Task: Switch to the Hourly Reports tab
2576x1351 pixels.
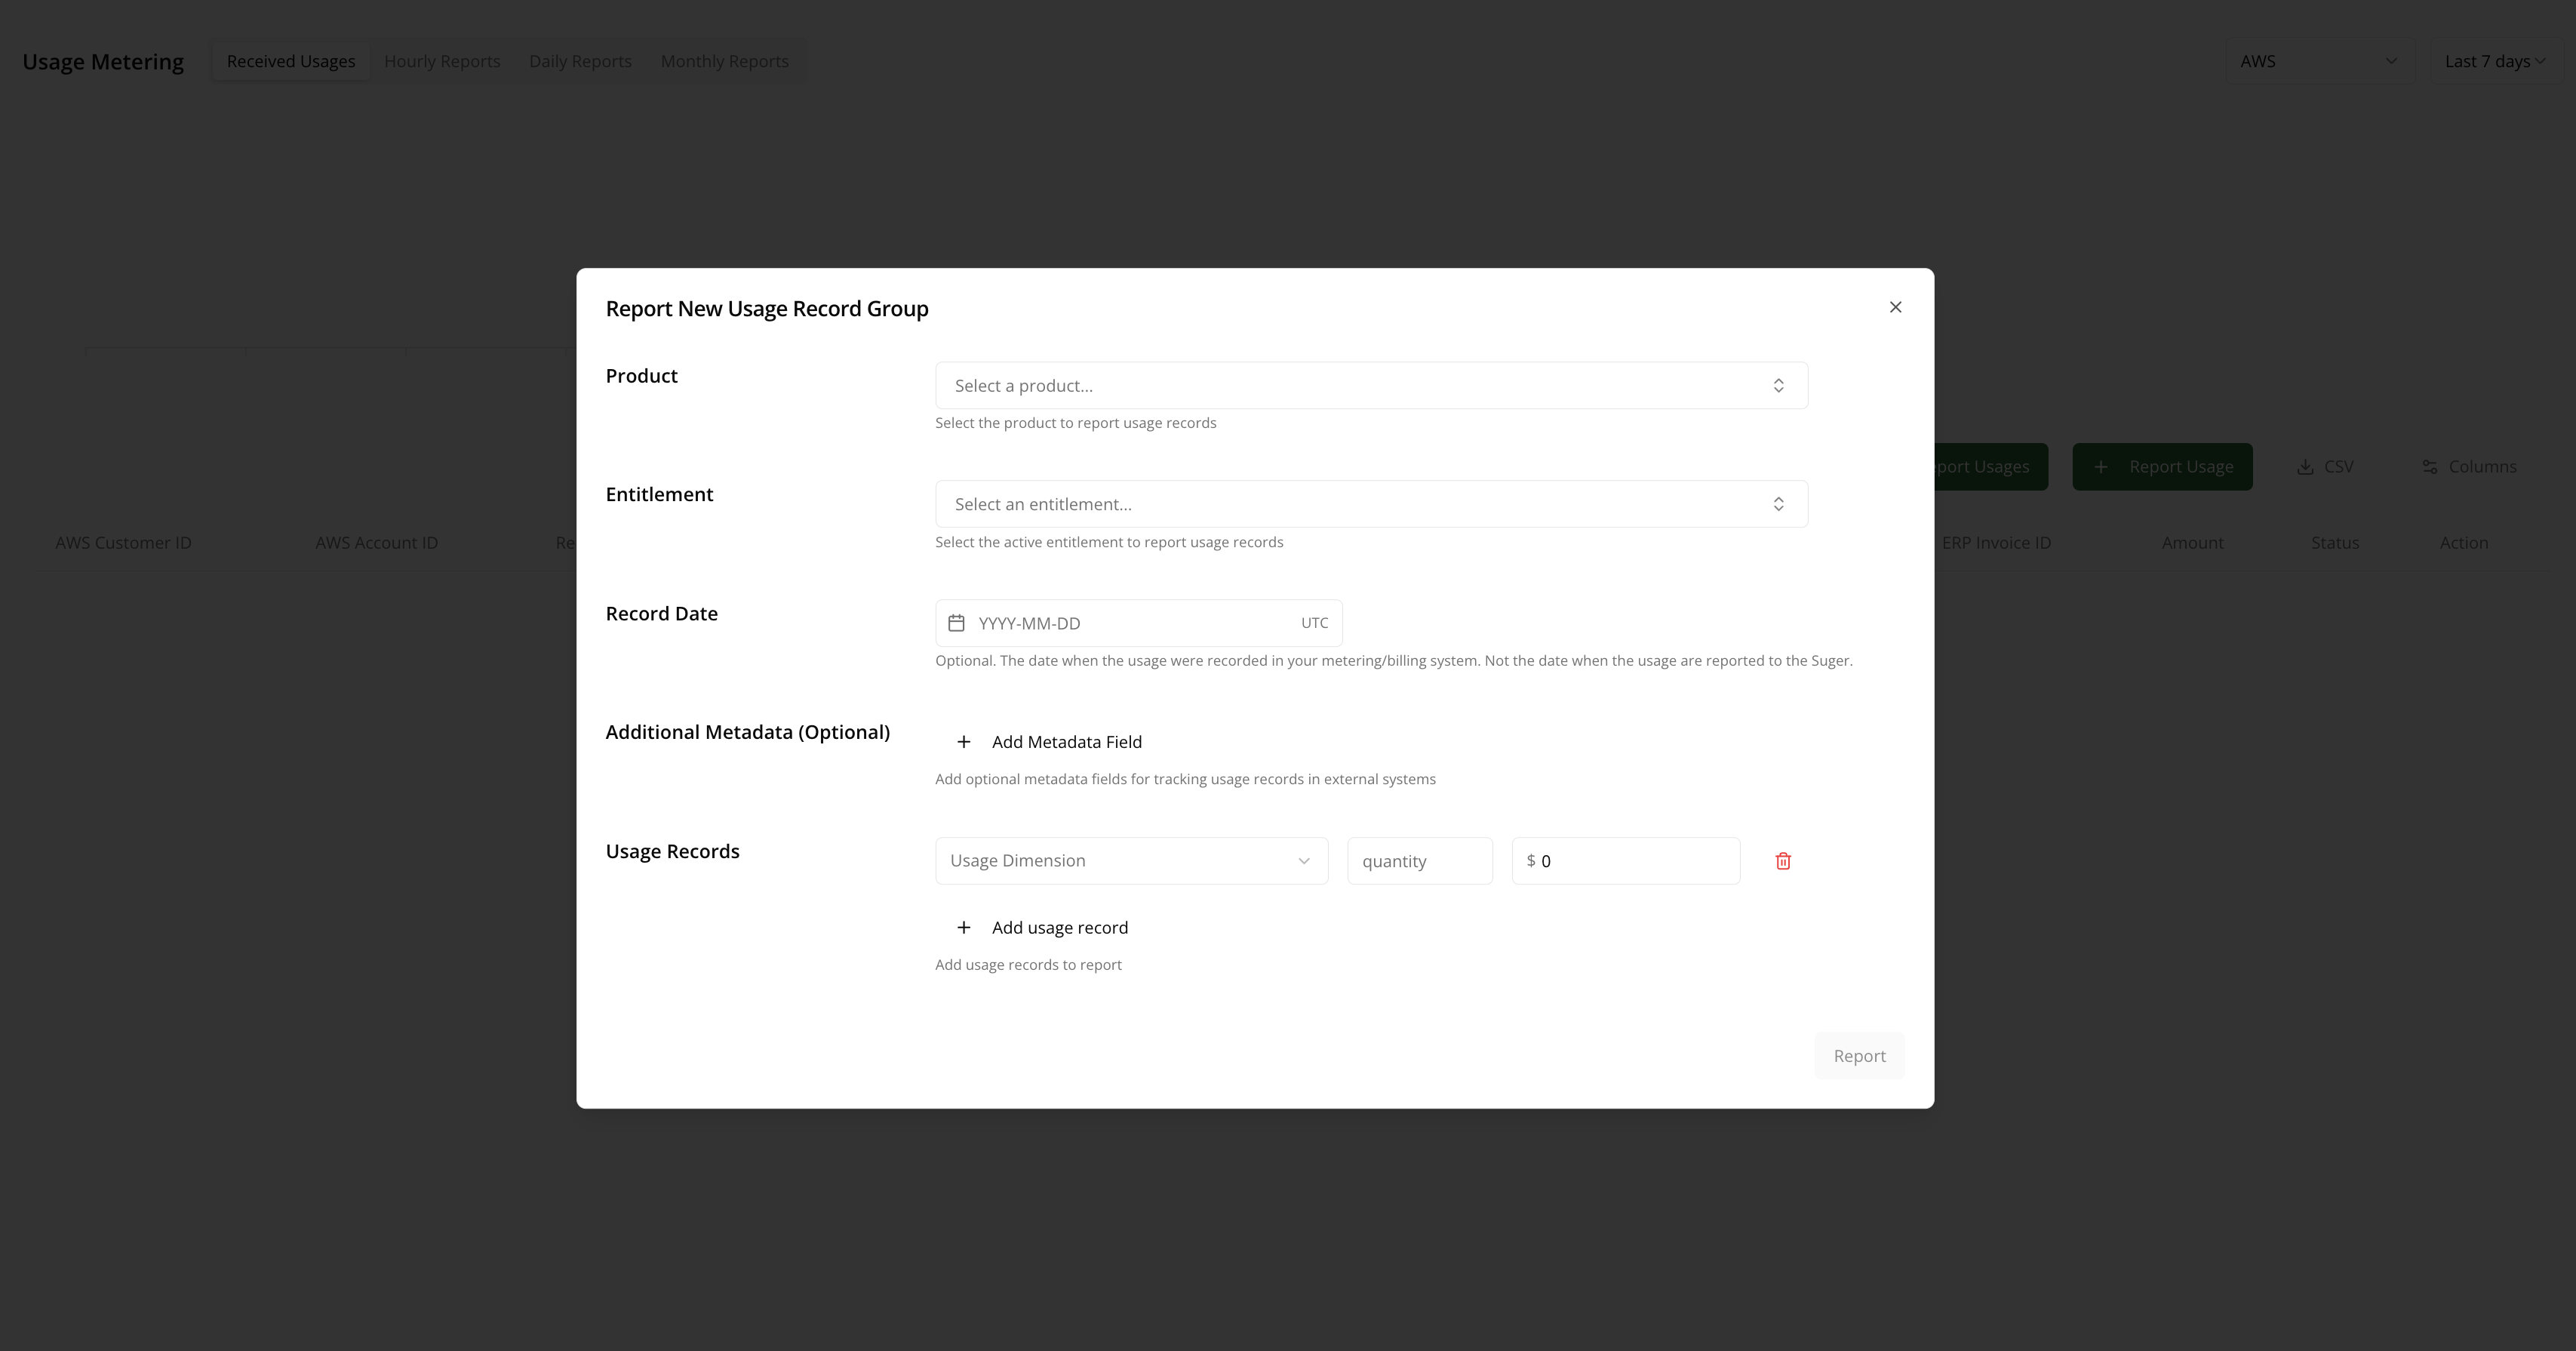Action: coord(442,61)
